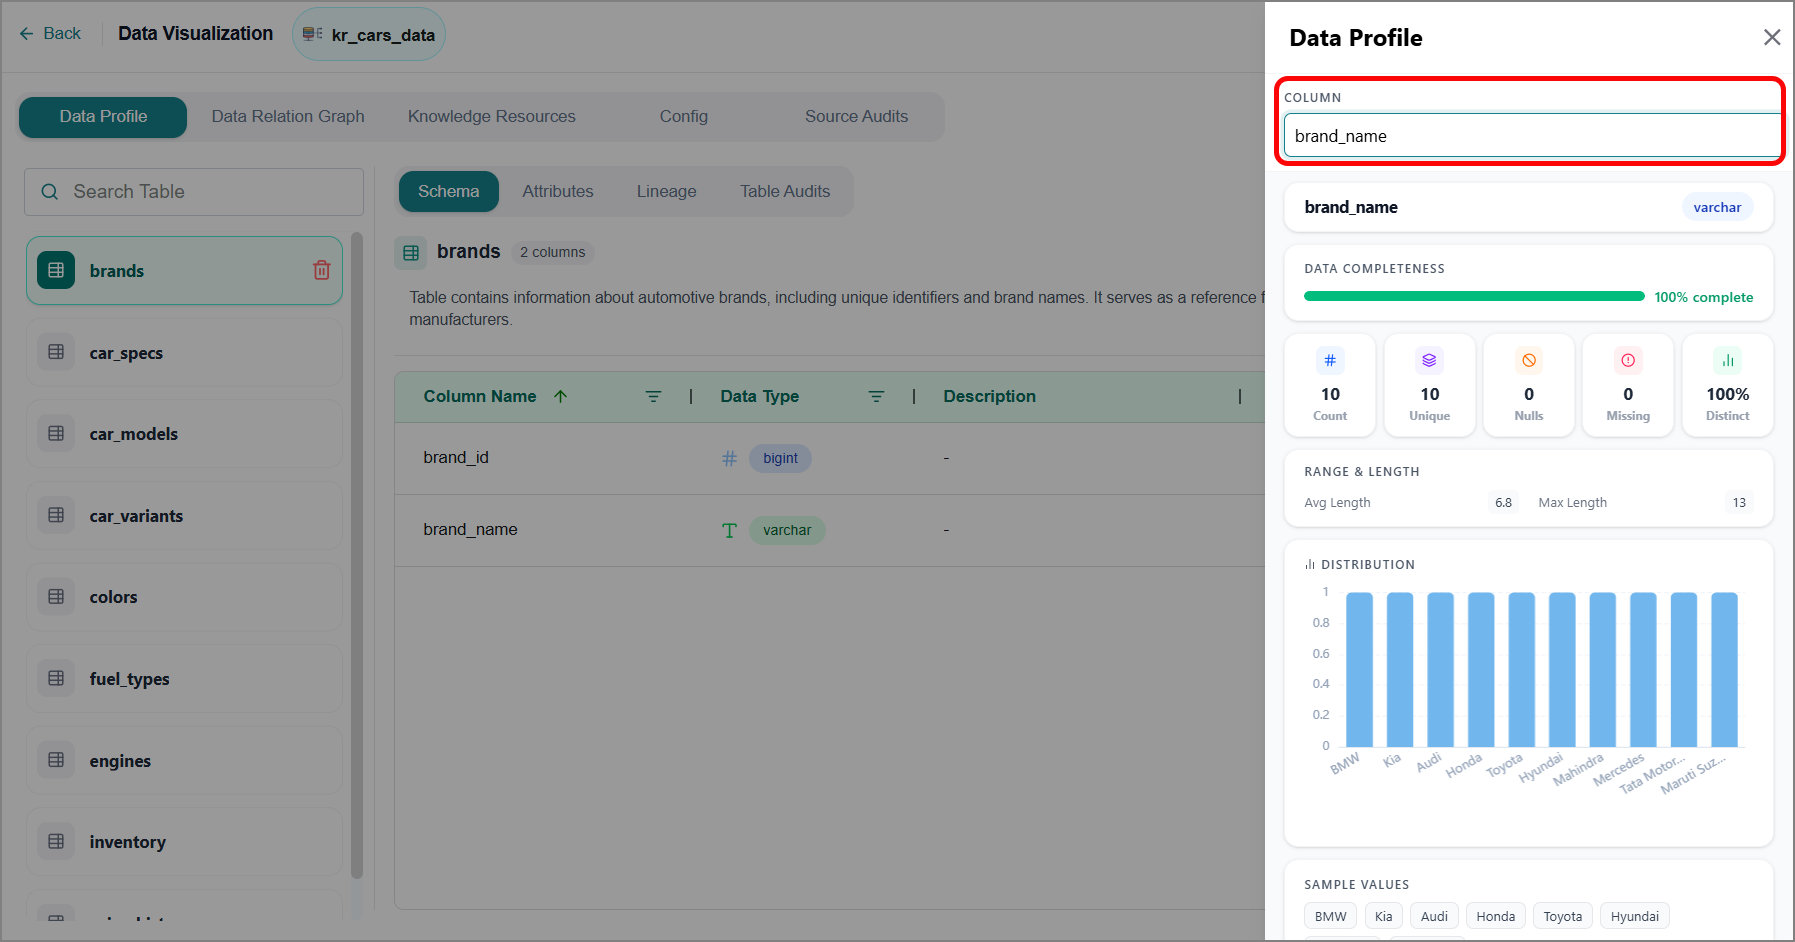
Task: Click the bigint data type badge
Action: click(780, 458)
